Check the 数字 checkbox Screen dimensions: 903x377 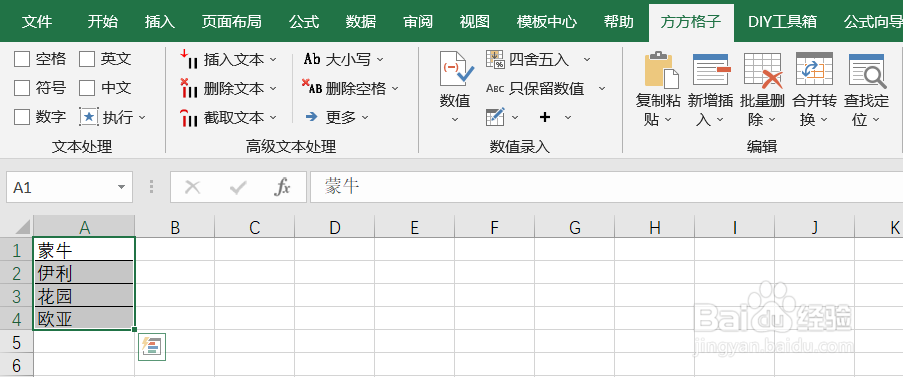coord(22,117)
